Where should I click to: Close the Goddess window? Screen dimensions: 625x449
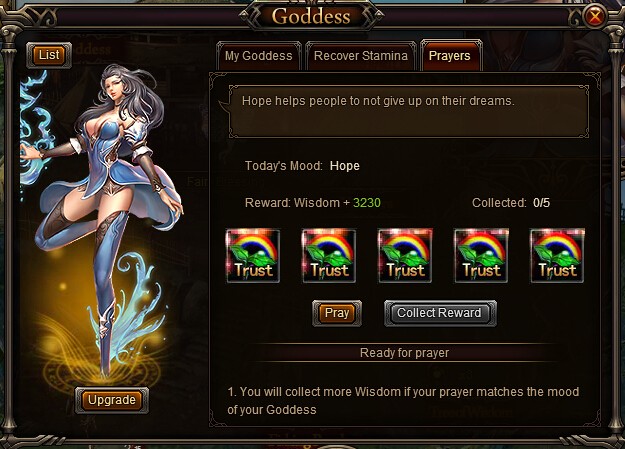tap(595, 16)
